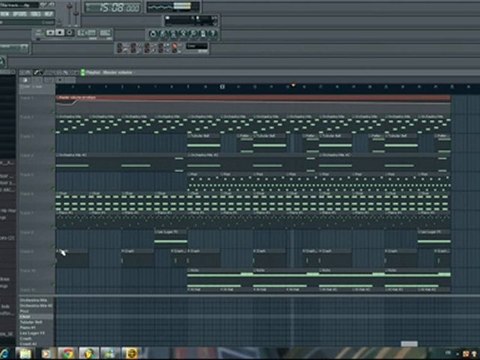This screenshot has width=480, height=360.
Task: Click the second round shortcut icon (save)
Action: point(163,34)
